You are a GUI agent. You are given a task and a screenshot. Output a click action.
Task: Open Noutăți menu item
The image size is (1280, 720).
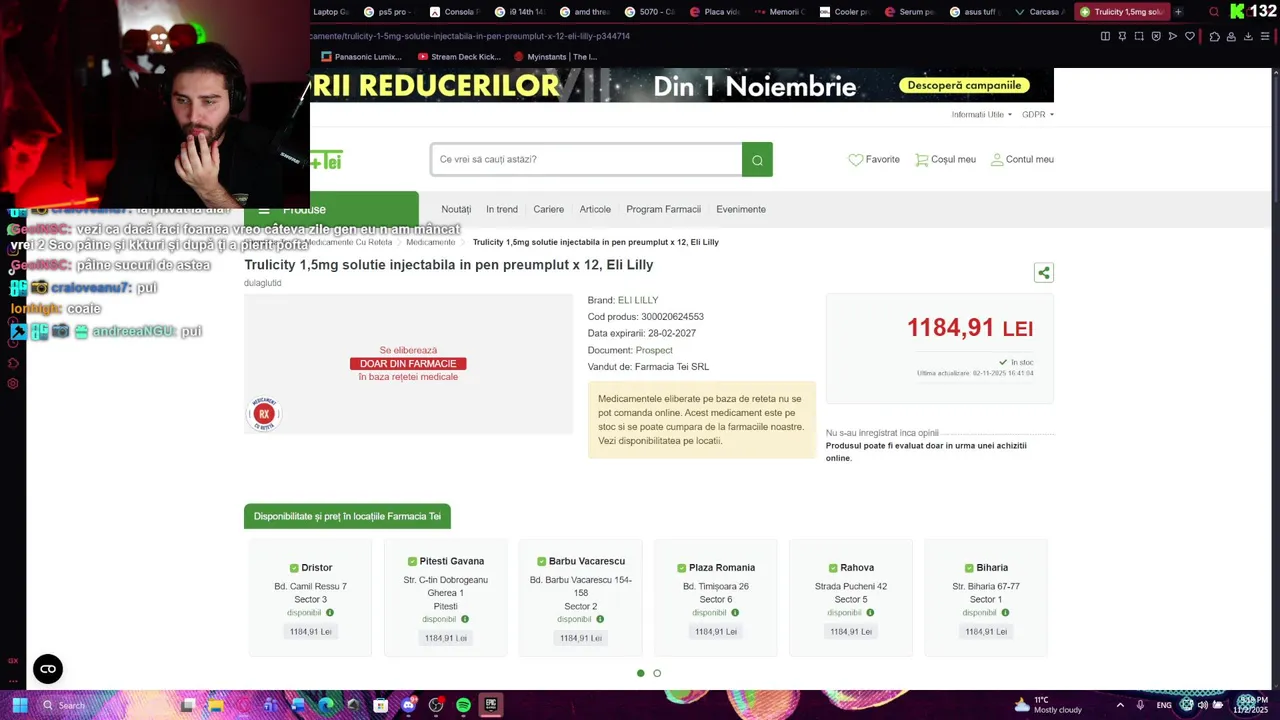click(456, 209)
